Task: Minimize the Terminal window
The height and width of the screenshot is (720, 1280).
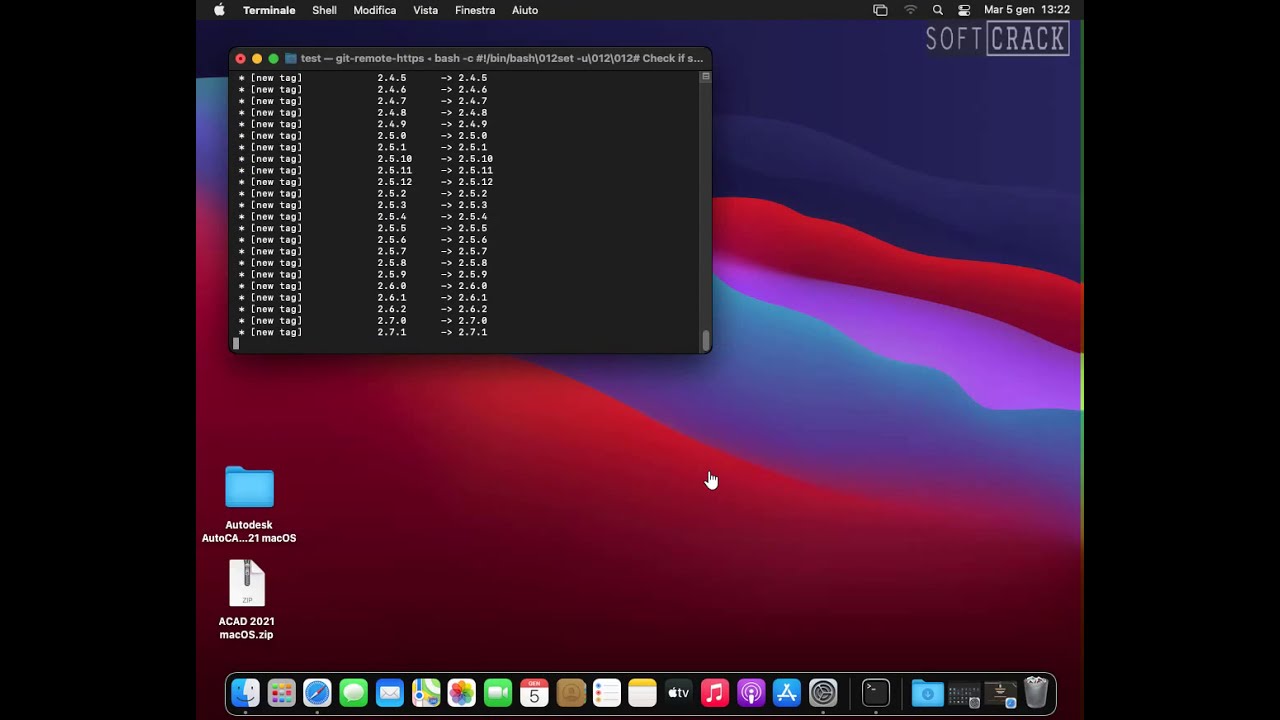Action: click(x=257, y=58)
